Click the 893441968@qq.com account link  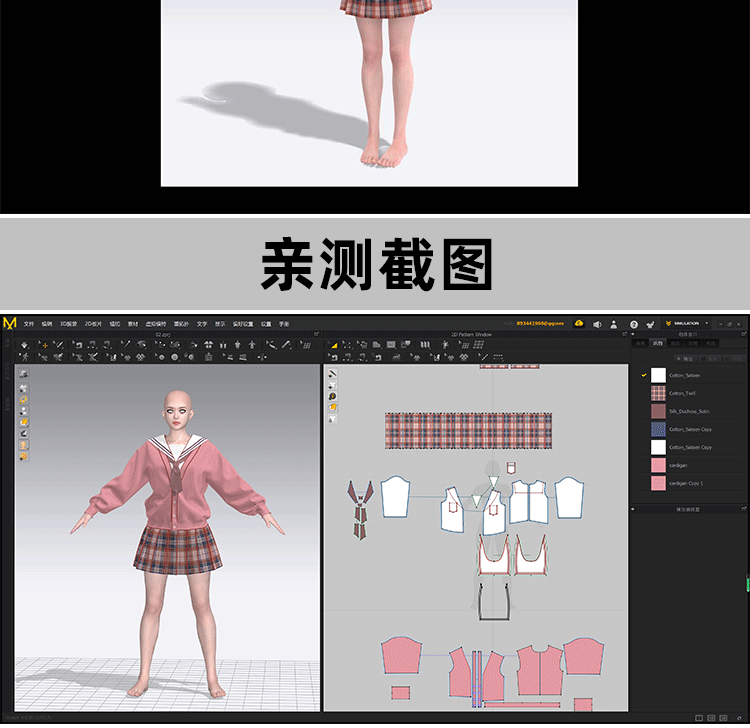click(x=540, y=324)
